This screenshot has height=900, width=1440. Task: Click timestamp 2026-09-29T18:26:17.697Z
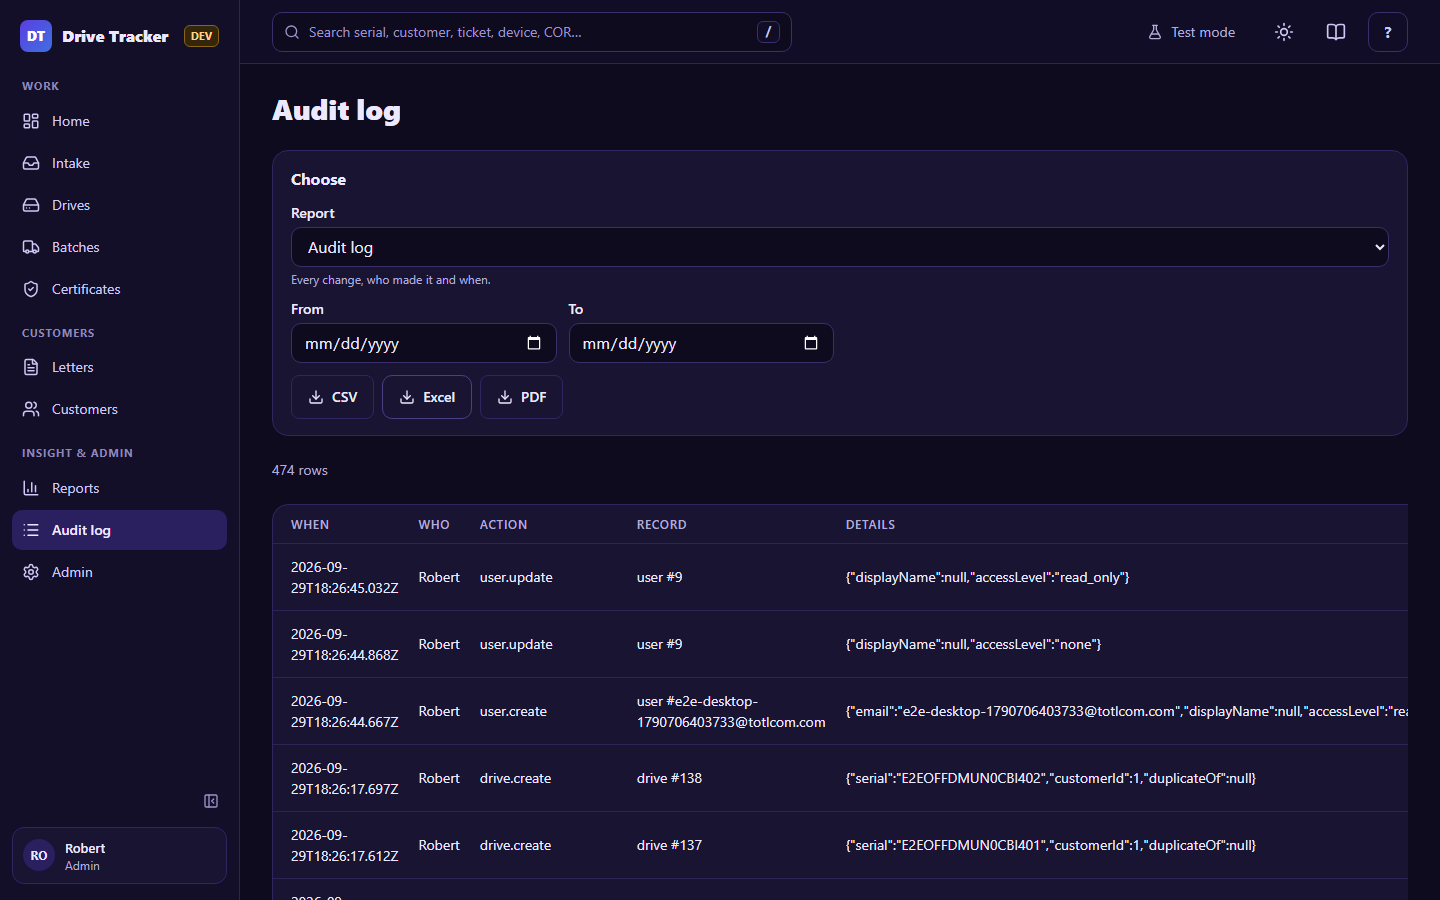pos(345,778)
